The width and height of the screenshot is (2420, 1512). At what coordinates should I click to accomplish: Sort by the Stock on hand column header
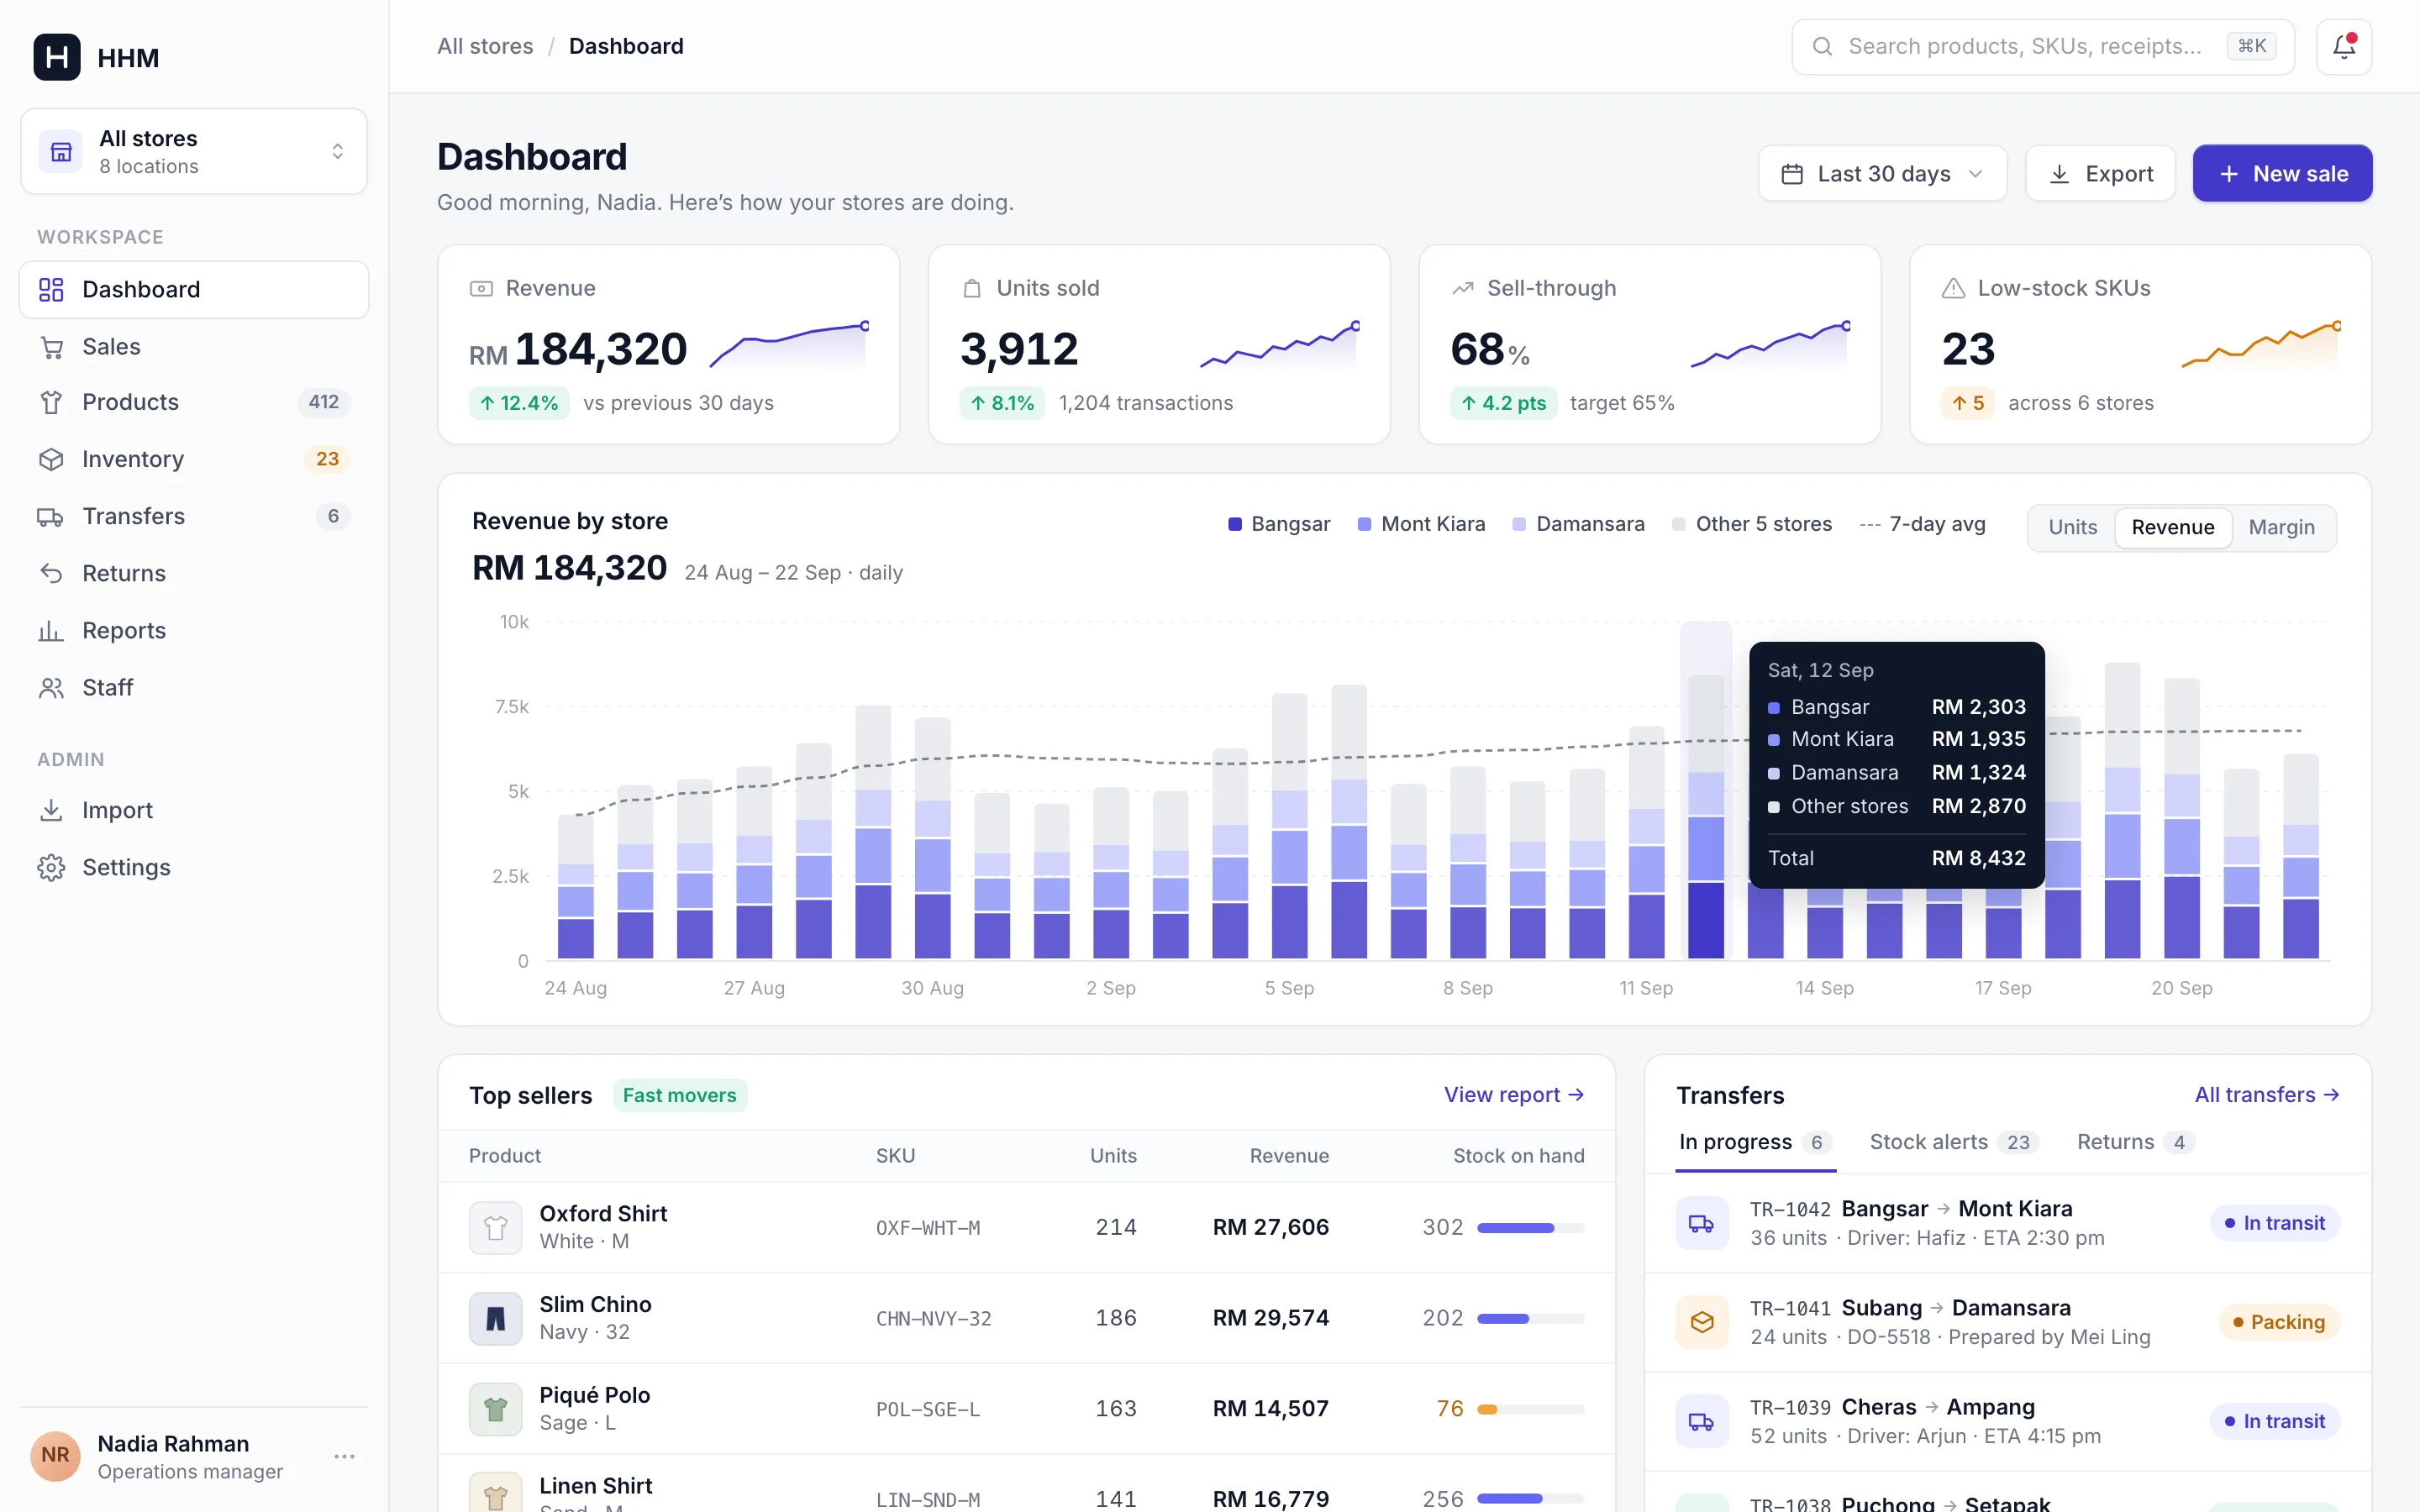tap(1518, 1156)
